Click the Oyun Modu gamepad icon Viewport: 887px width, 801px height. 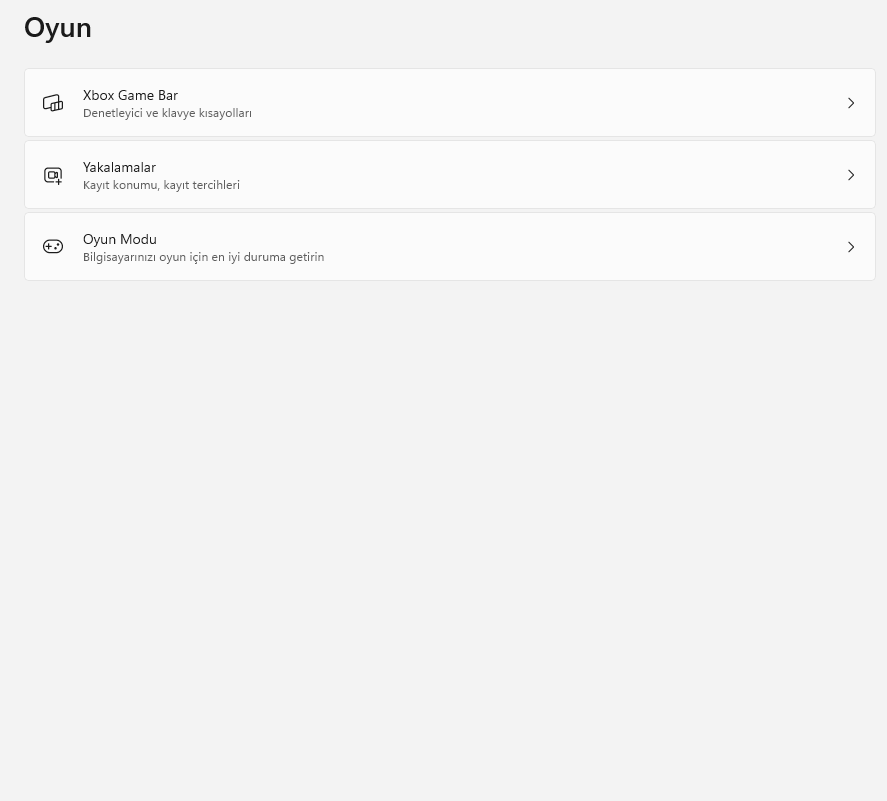[53, 247]
